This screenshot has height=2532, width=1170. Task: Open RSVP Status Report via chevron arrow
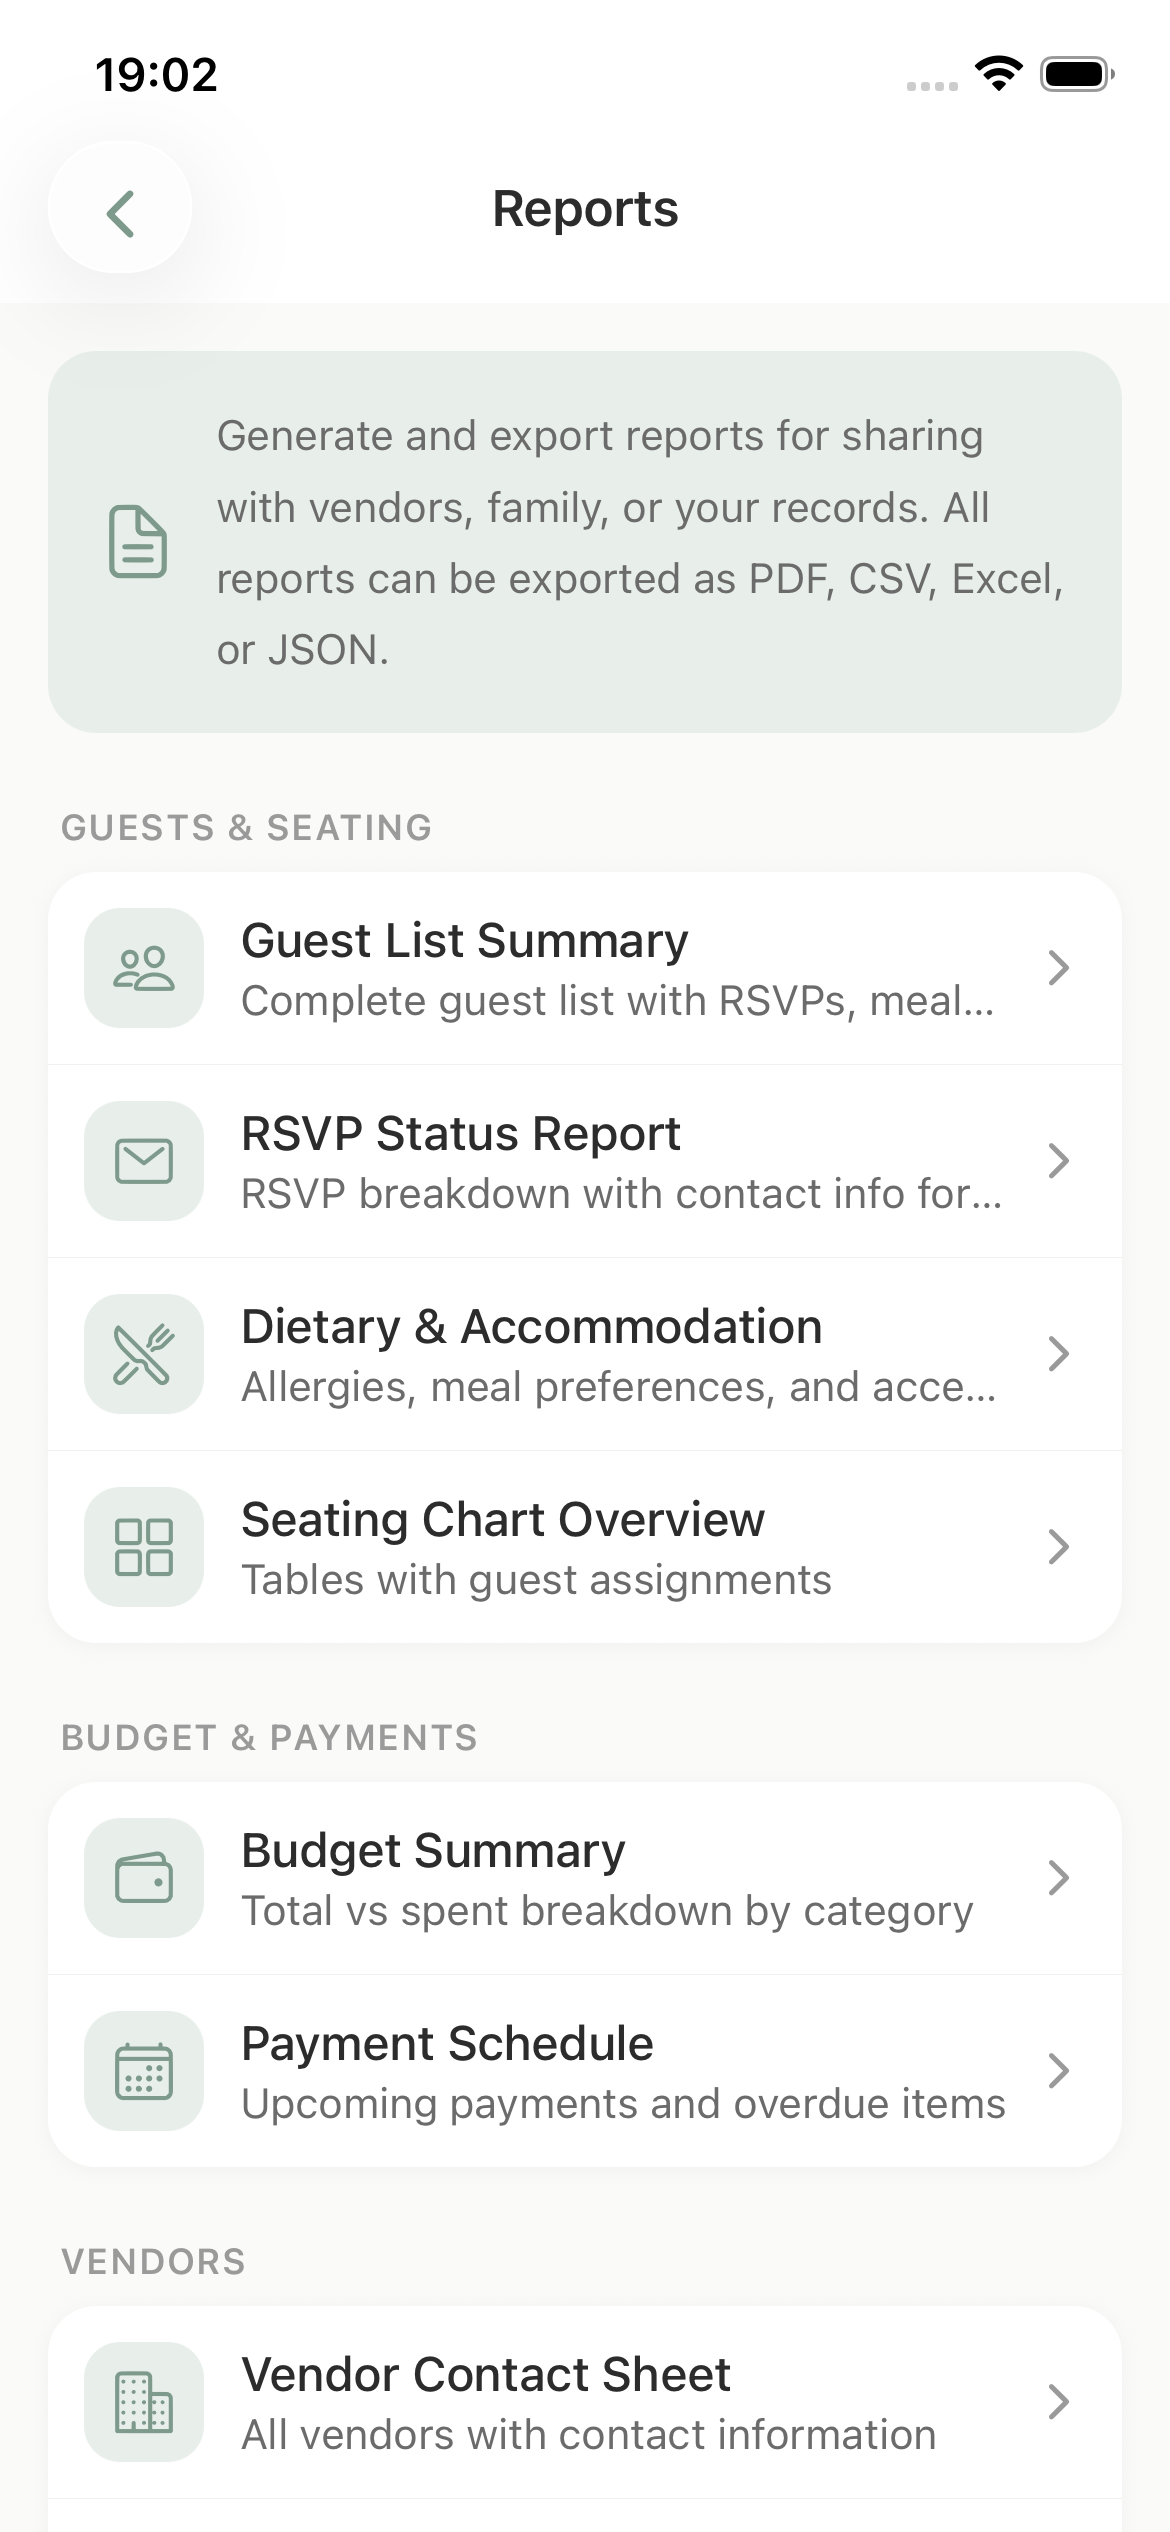coord(1058,1161)
